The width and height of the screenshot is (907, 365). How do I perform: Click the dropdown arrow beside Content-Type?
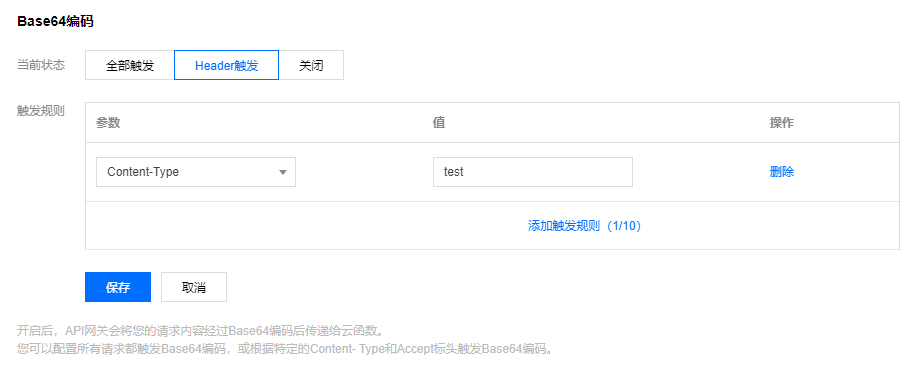(283, 172)
